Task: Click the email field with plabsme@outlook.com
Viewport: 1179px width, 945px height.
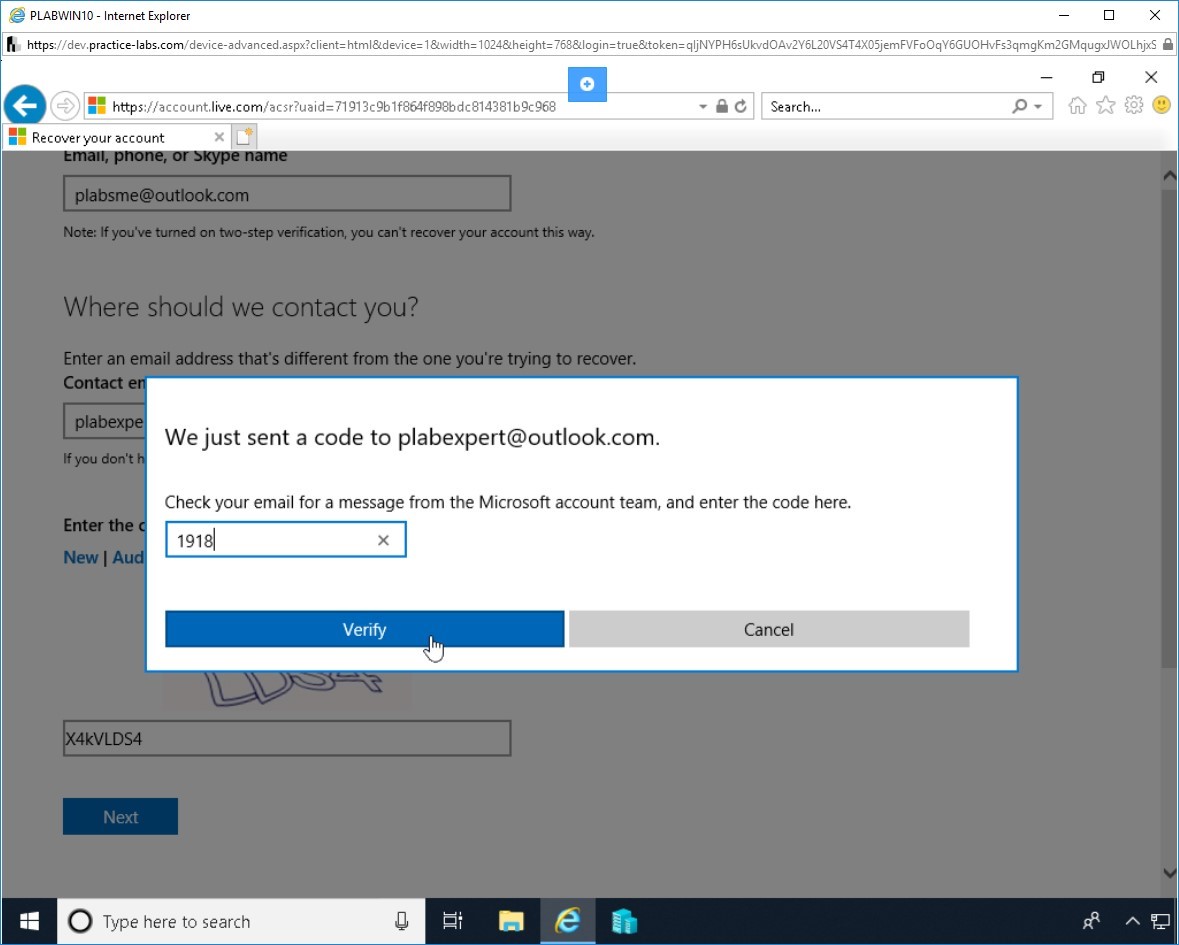Action: (x=287, y=194)
